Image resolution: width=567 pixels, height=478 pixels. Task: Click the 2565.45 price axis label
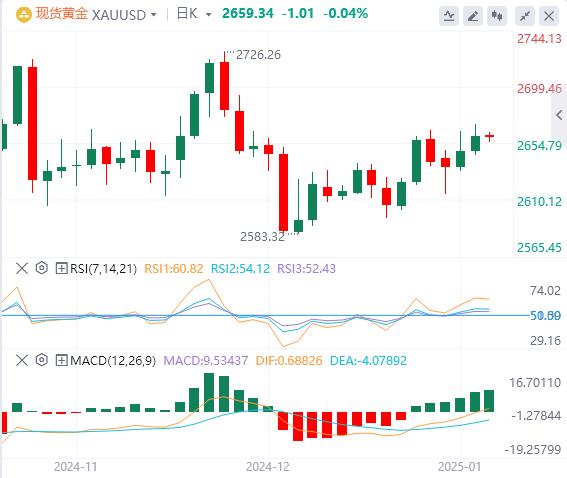coord(539,248)
